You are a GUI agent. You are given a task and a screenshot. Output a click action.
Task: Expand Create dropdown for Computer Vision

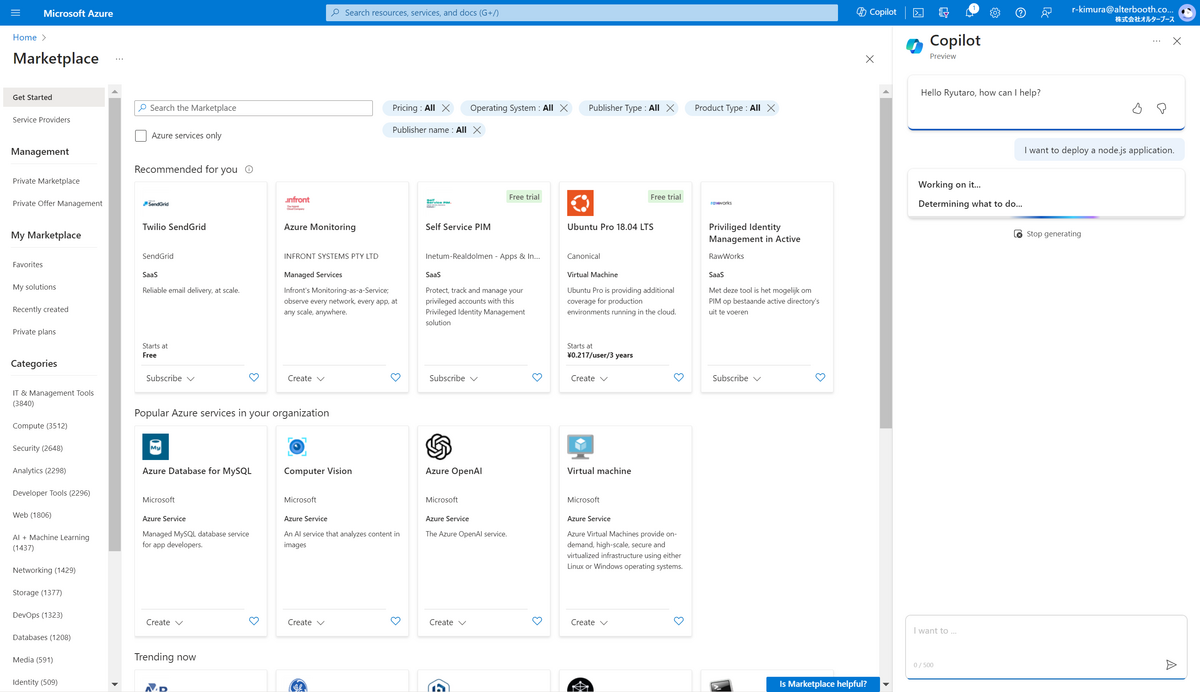pyautogui.click(x=306, y=623)
